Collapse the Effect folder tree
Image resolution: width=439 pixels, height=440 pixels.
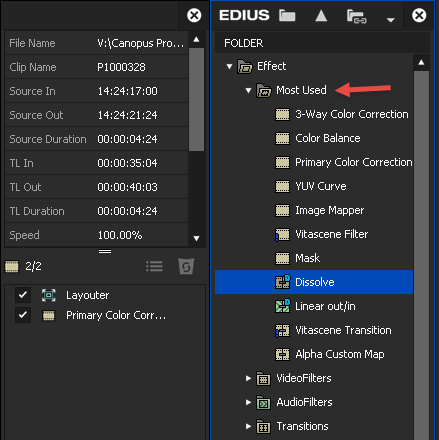(x=229, y=66)
